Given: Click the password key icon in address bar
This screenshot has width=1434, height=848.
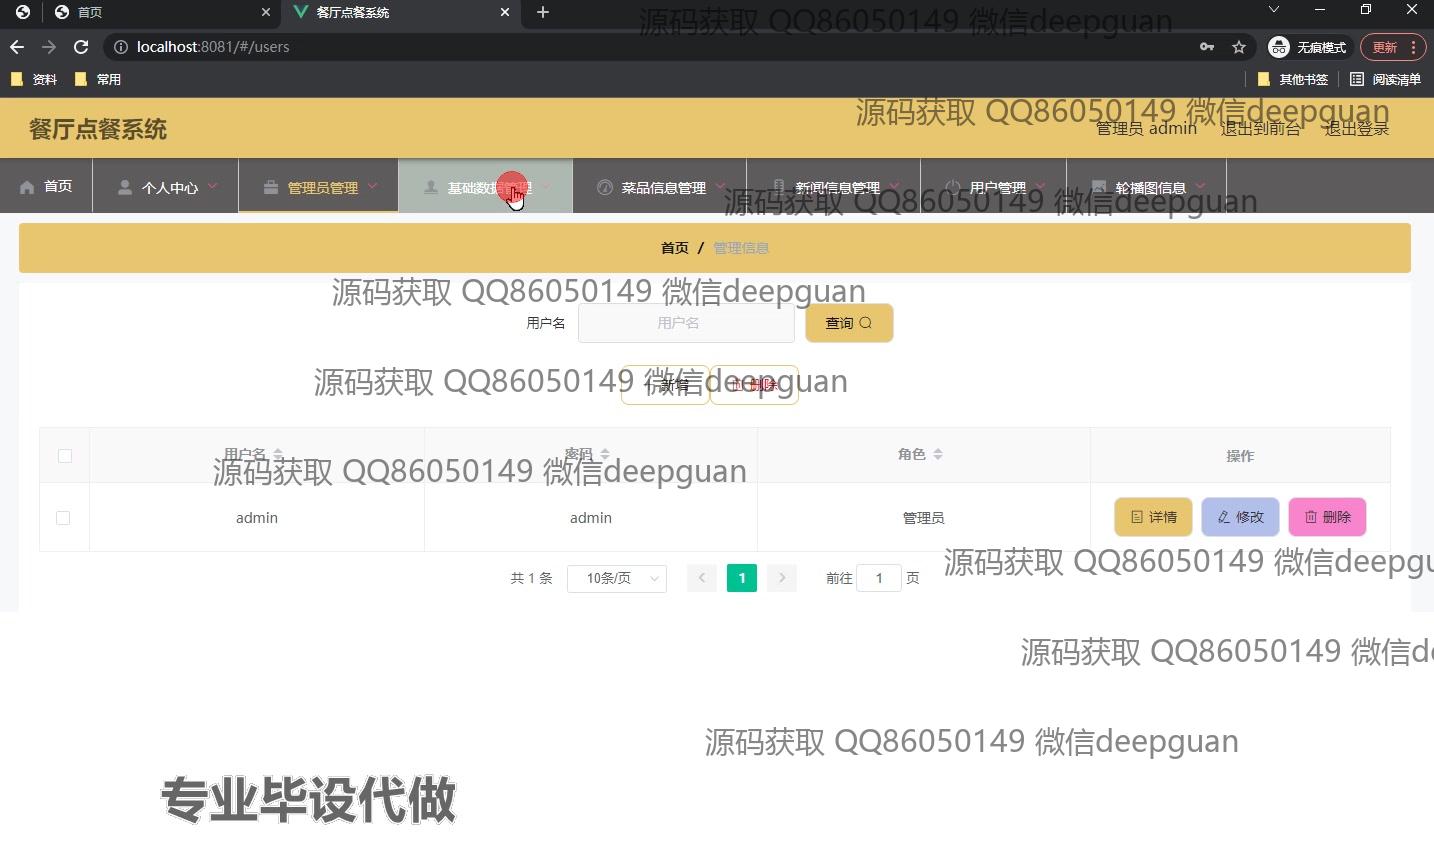Looking at the screenshot, I should 1207,47.
